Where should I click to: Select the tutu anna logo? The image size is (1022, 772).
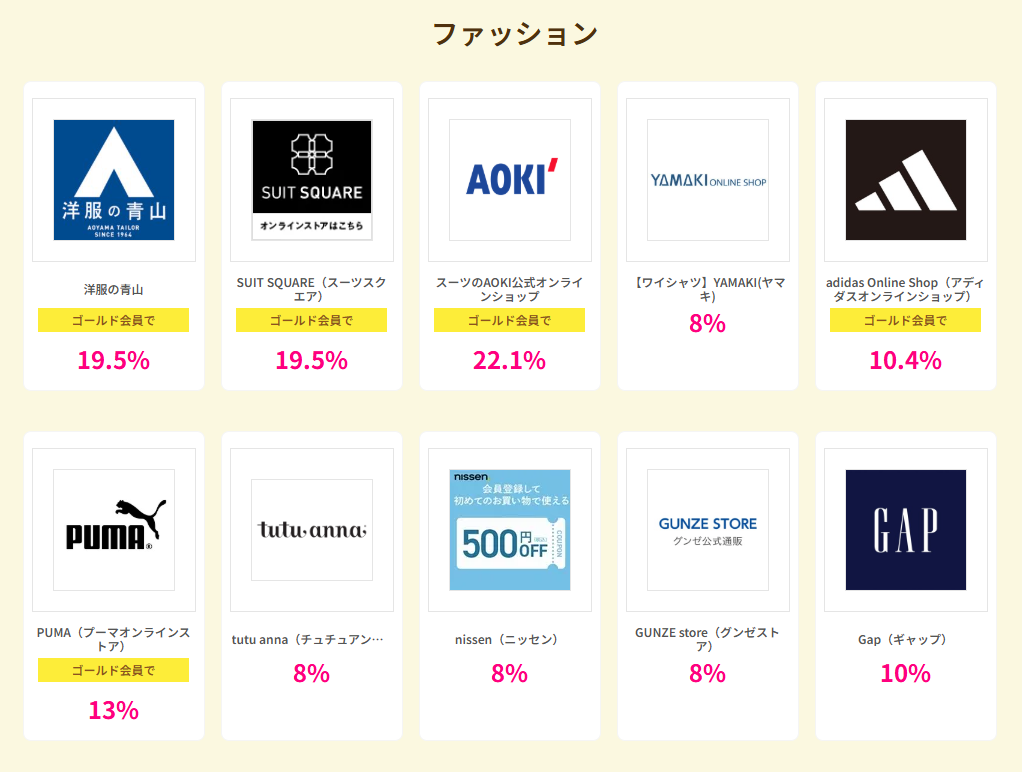312,530
